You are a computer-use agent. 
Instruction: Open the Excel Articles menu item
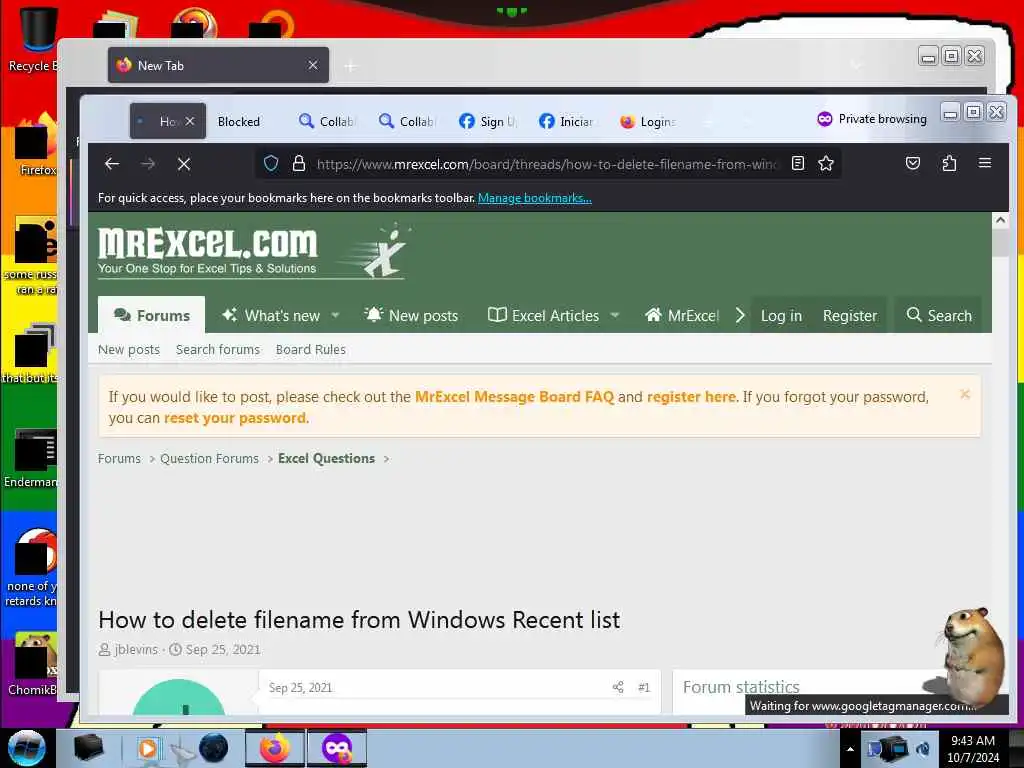click(543, 315)
